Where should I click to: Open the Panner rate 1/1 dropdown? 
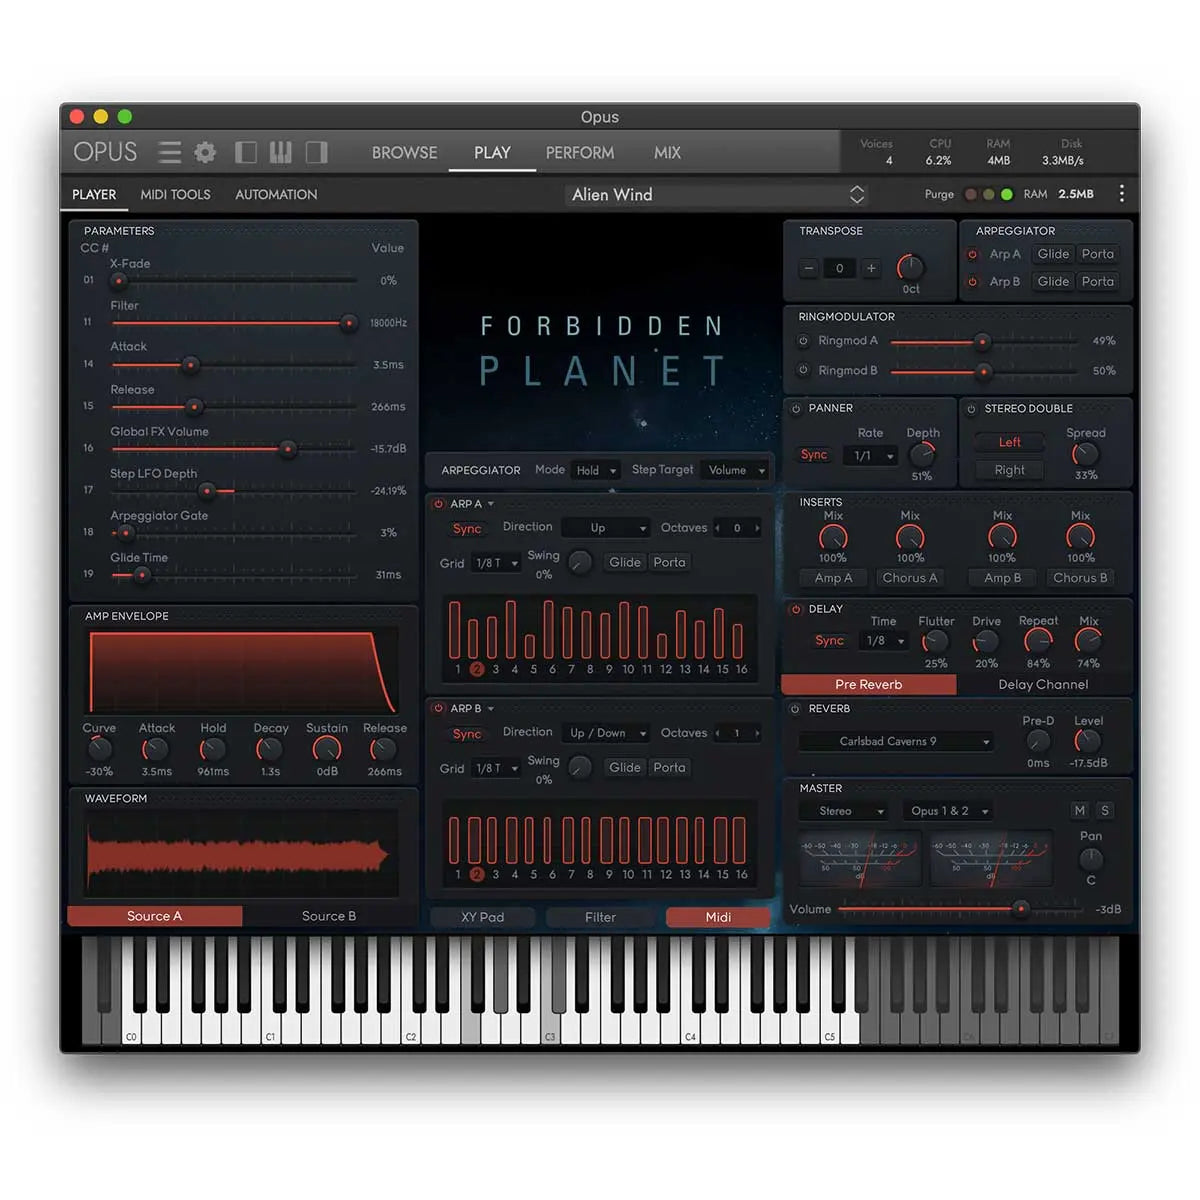click(869, 455)
